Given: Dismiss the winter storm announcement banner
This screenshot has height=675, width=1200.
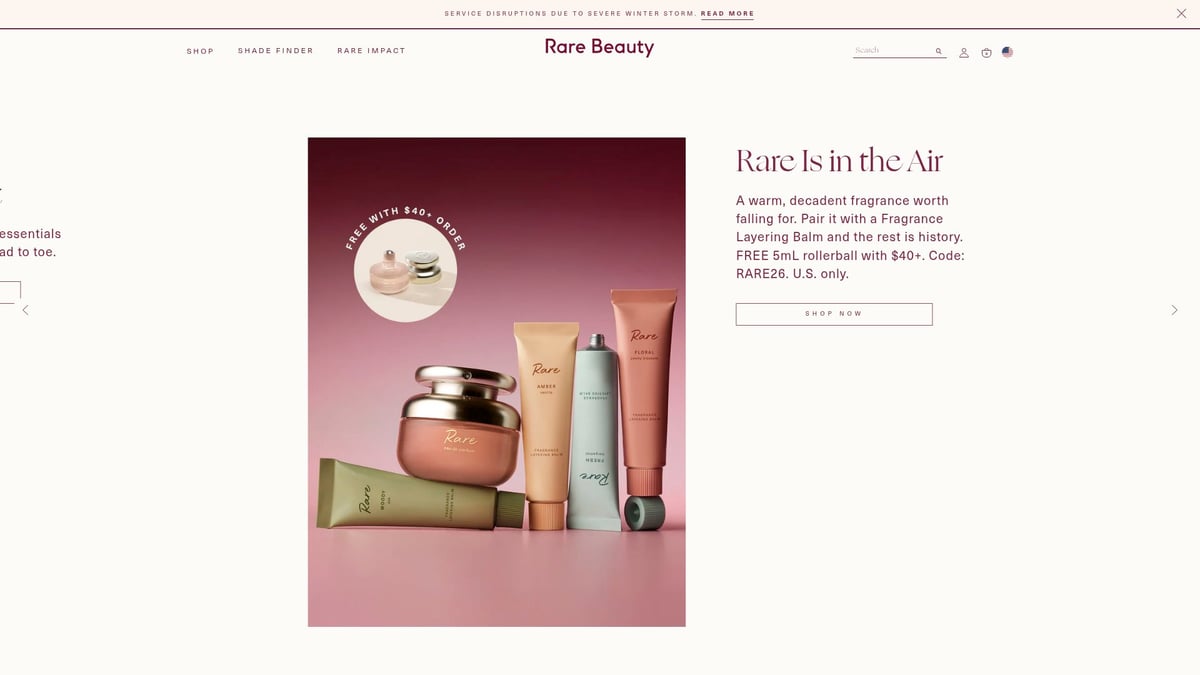Looking at the screenshot, I should [x=1180, y=13].
